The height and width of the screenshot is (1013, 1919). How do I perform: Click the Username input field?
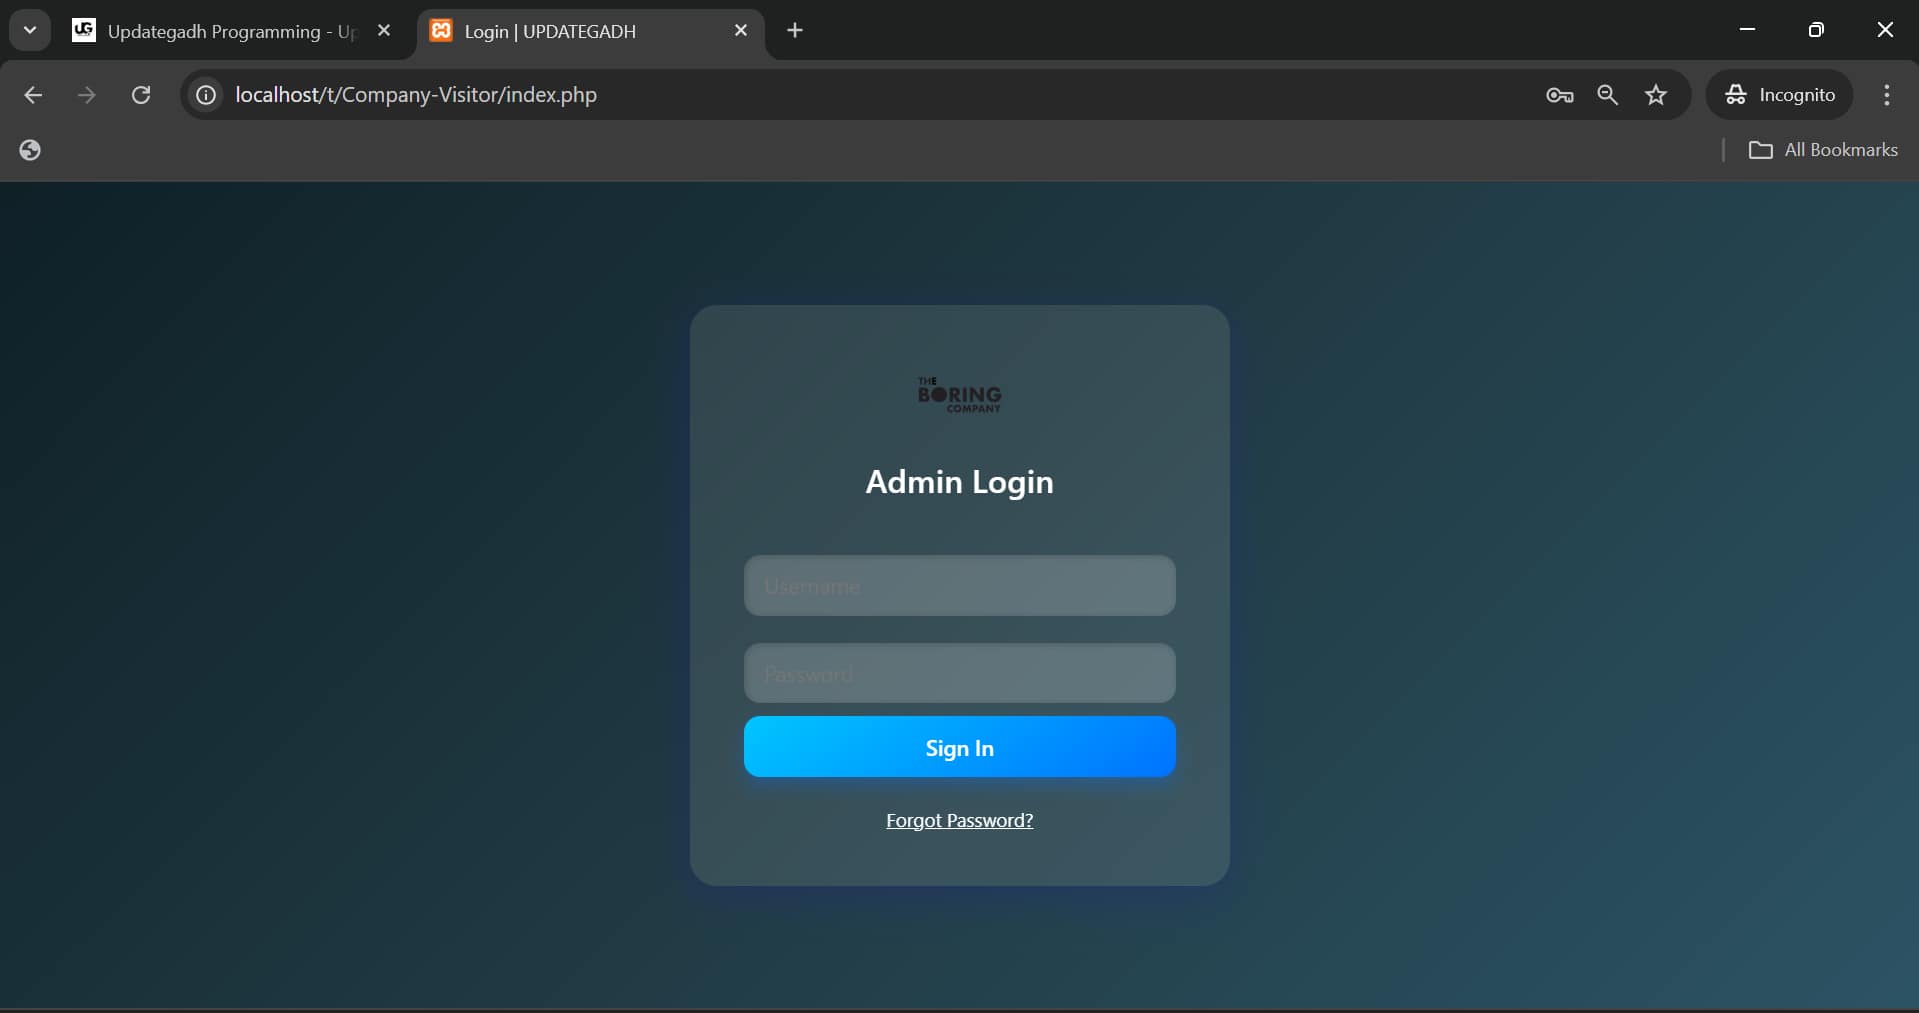point(959,586)
